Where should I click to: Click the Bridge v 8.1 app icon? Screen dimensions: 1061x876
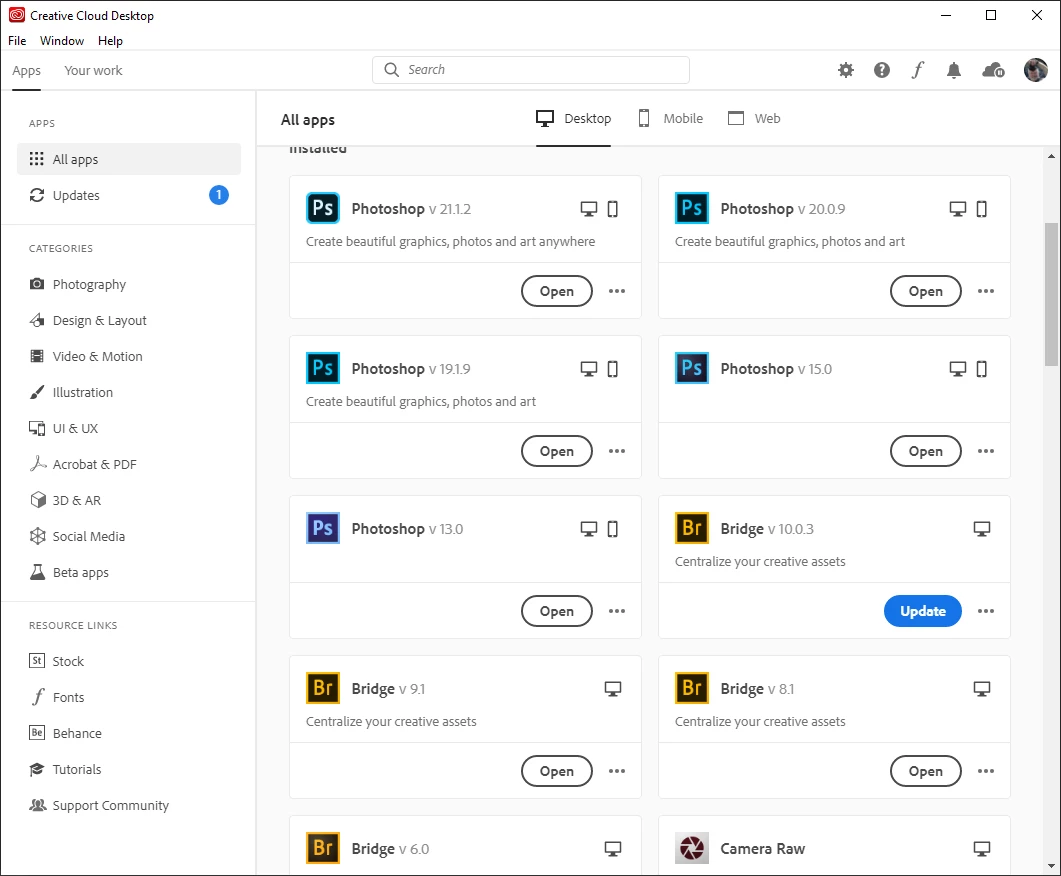click(x=692, y=688)
